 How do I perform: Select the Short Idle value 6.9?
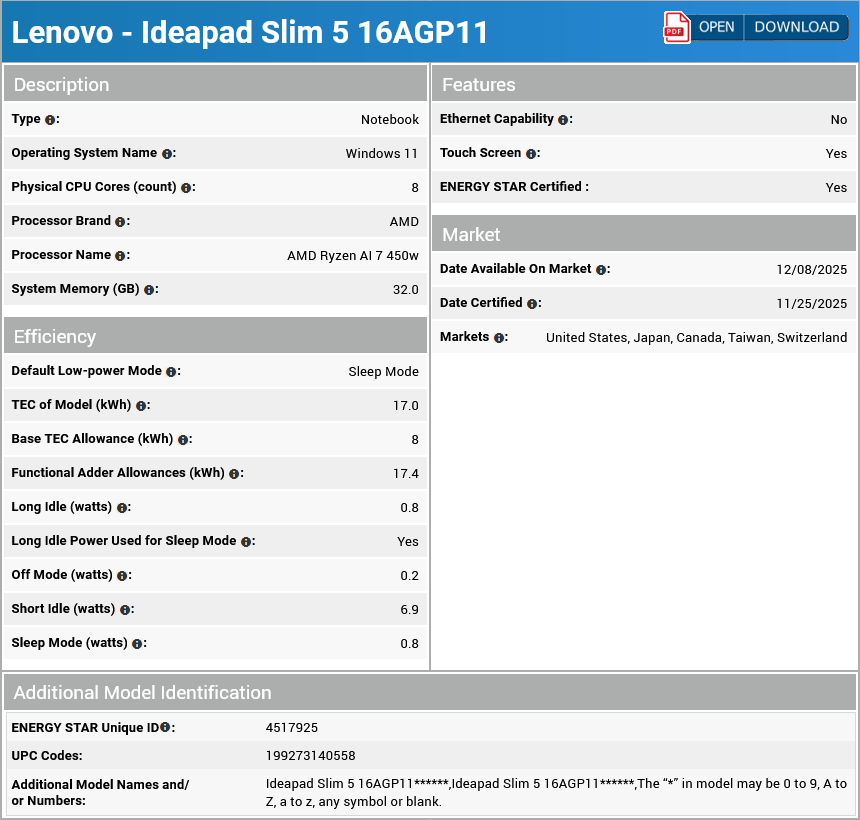click(410, 610)
